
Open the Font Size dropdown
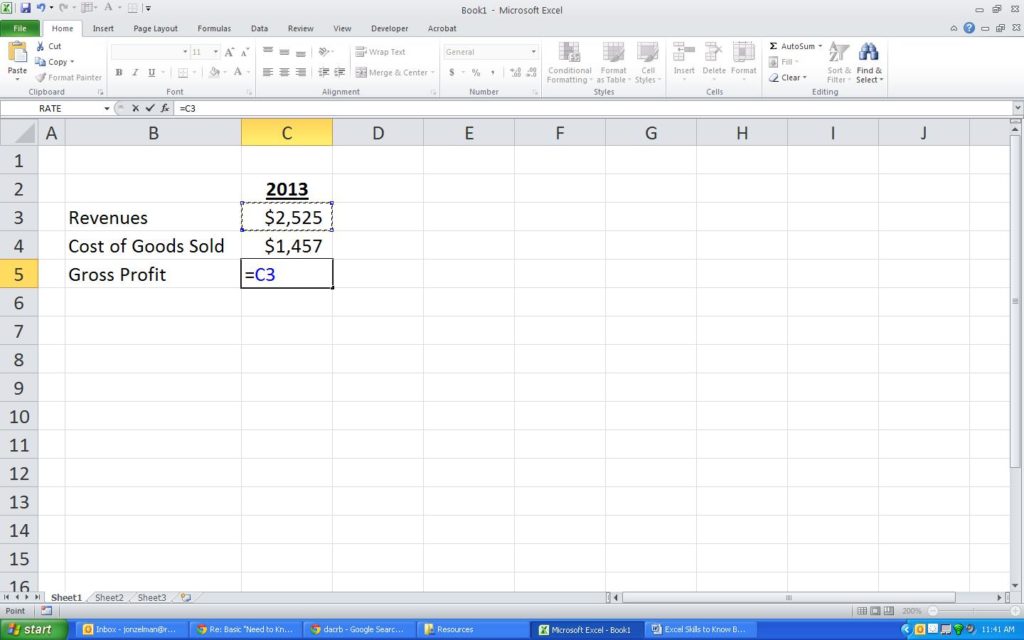pyautogui.click(x=216, y=51)
